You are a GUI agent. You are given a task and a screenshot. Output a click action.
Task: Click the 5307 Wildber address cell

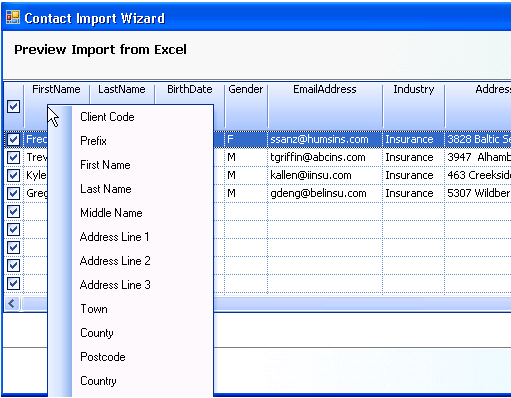click(478, 193)
